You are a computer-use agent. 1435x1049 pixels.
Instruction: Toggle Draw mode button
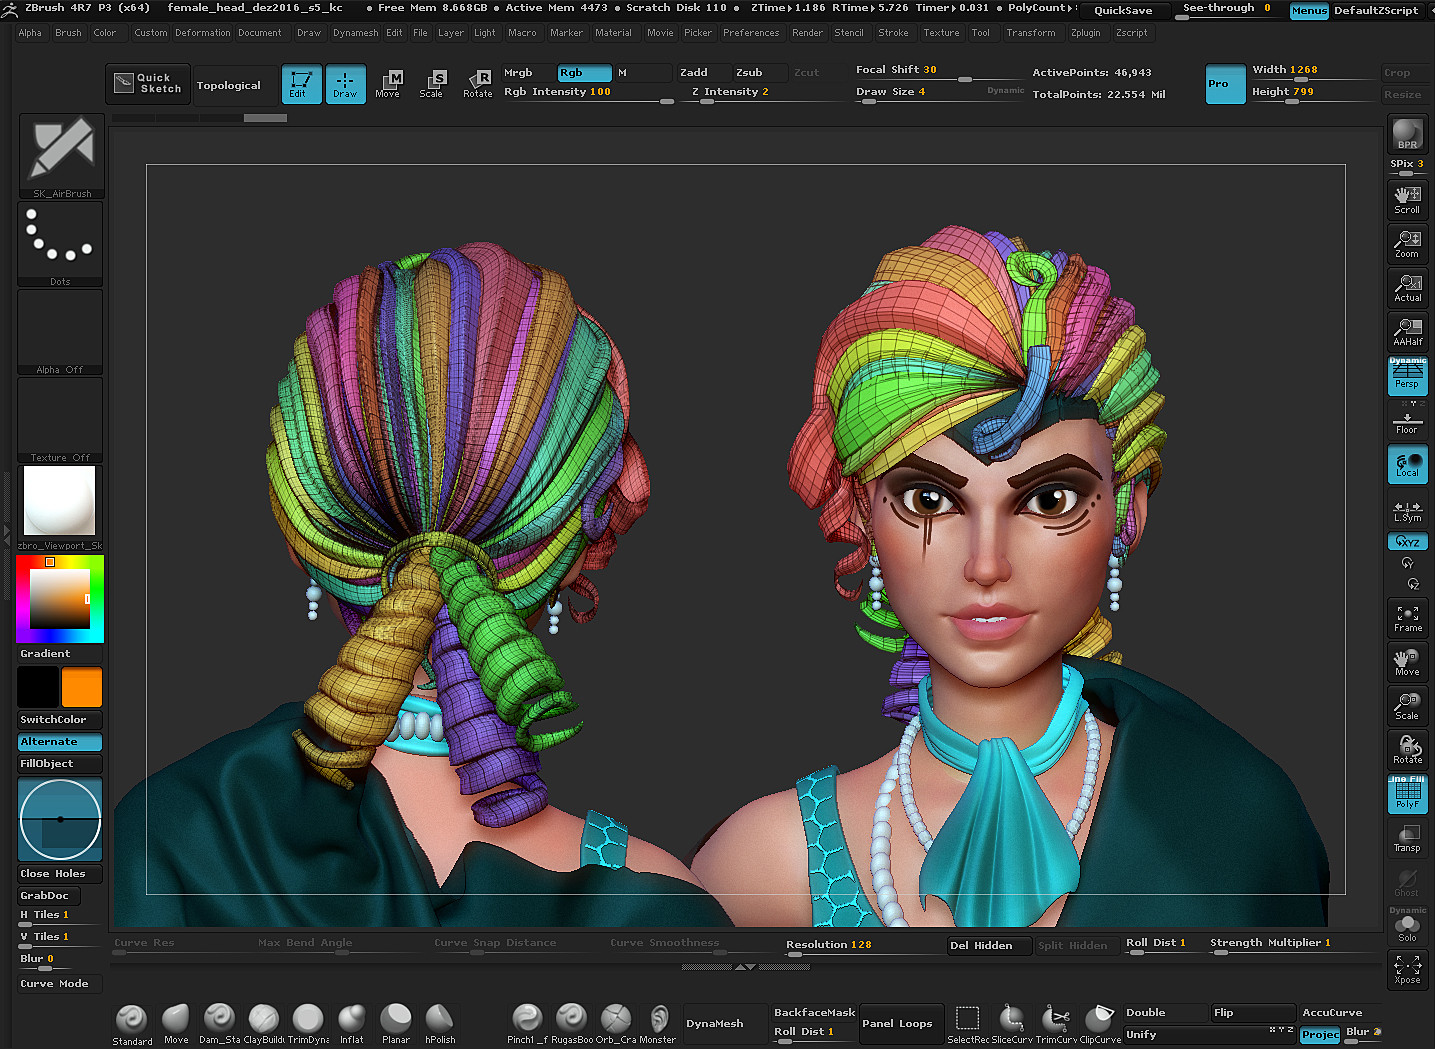coord(345,84)
